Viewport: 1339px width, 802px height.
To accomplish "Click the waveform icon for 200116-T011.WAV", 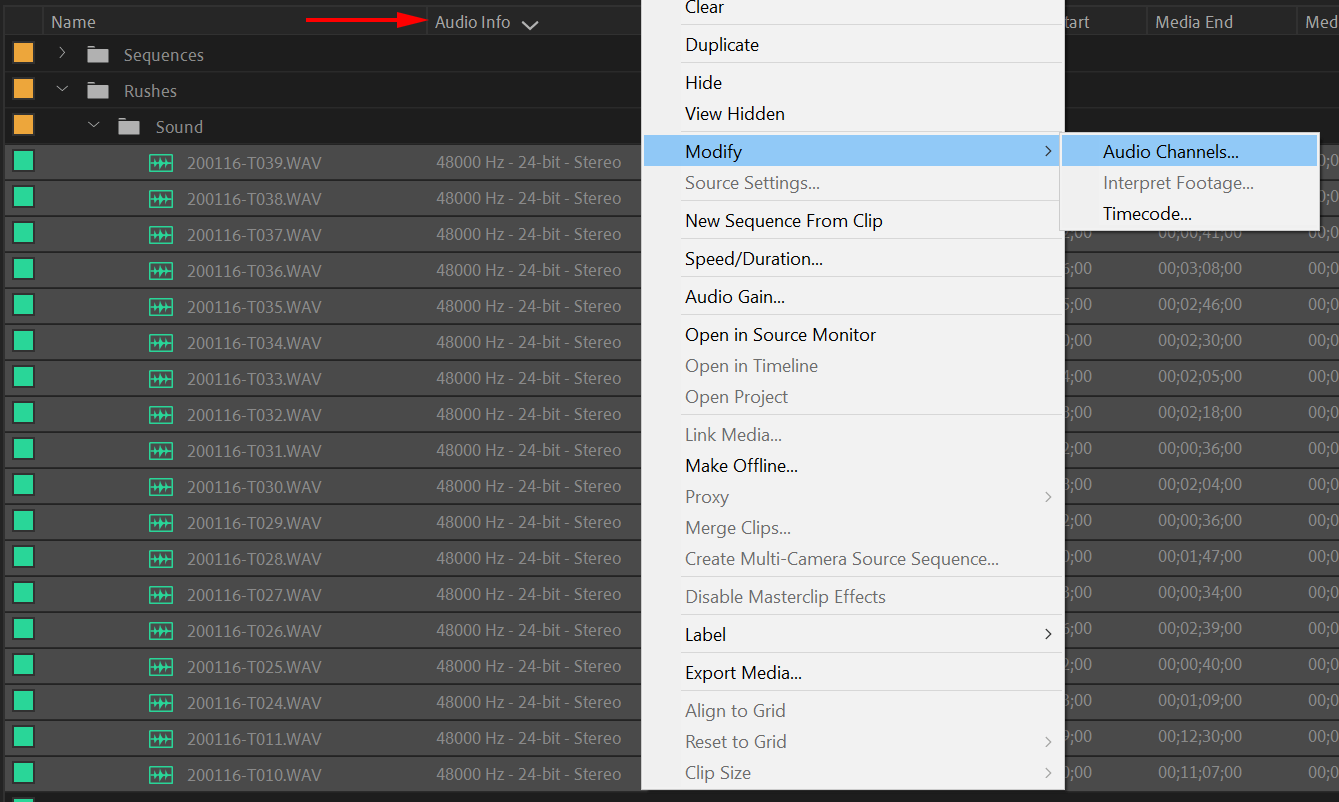I will [x=160, y=738].
